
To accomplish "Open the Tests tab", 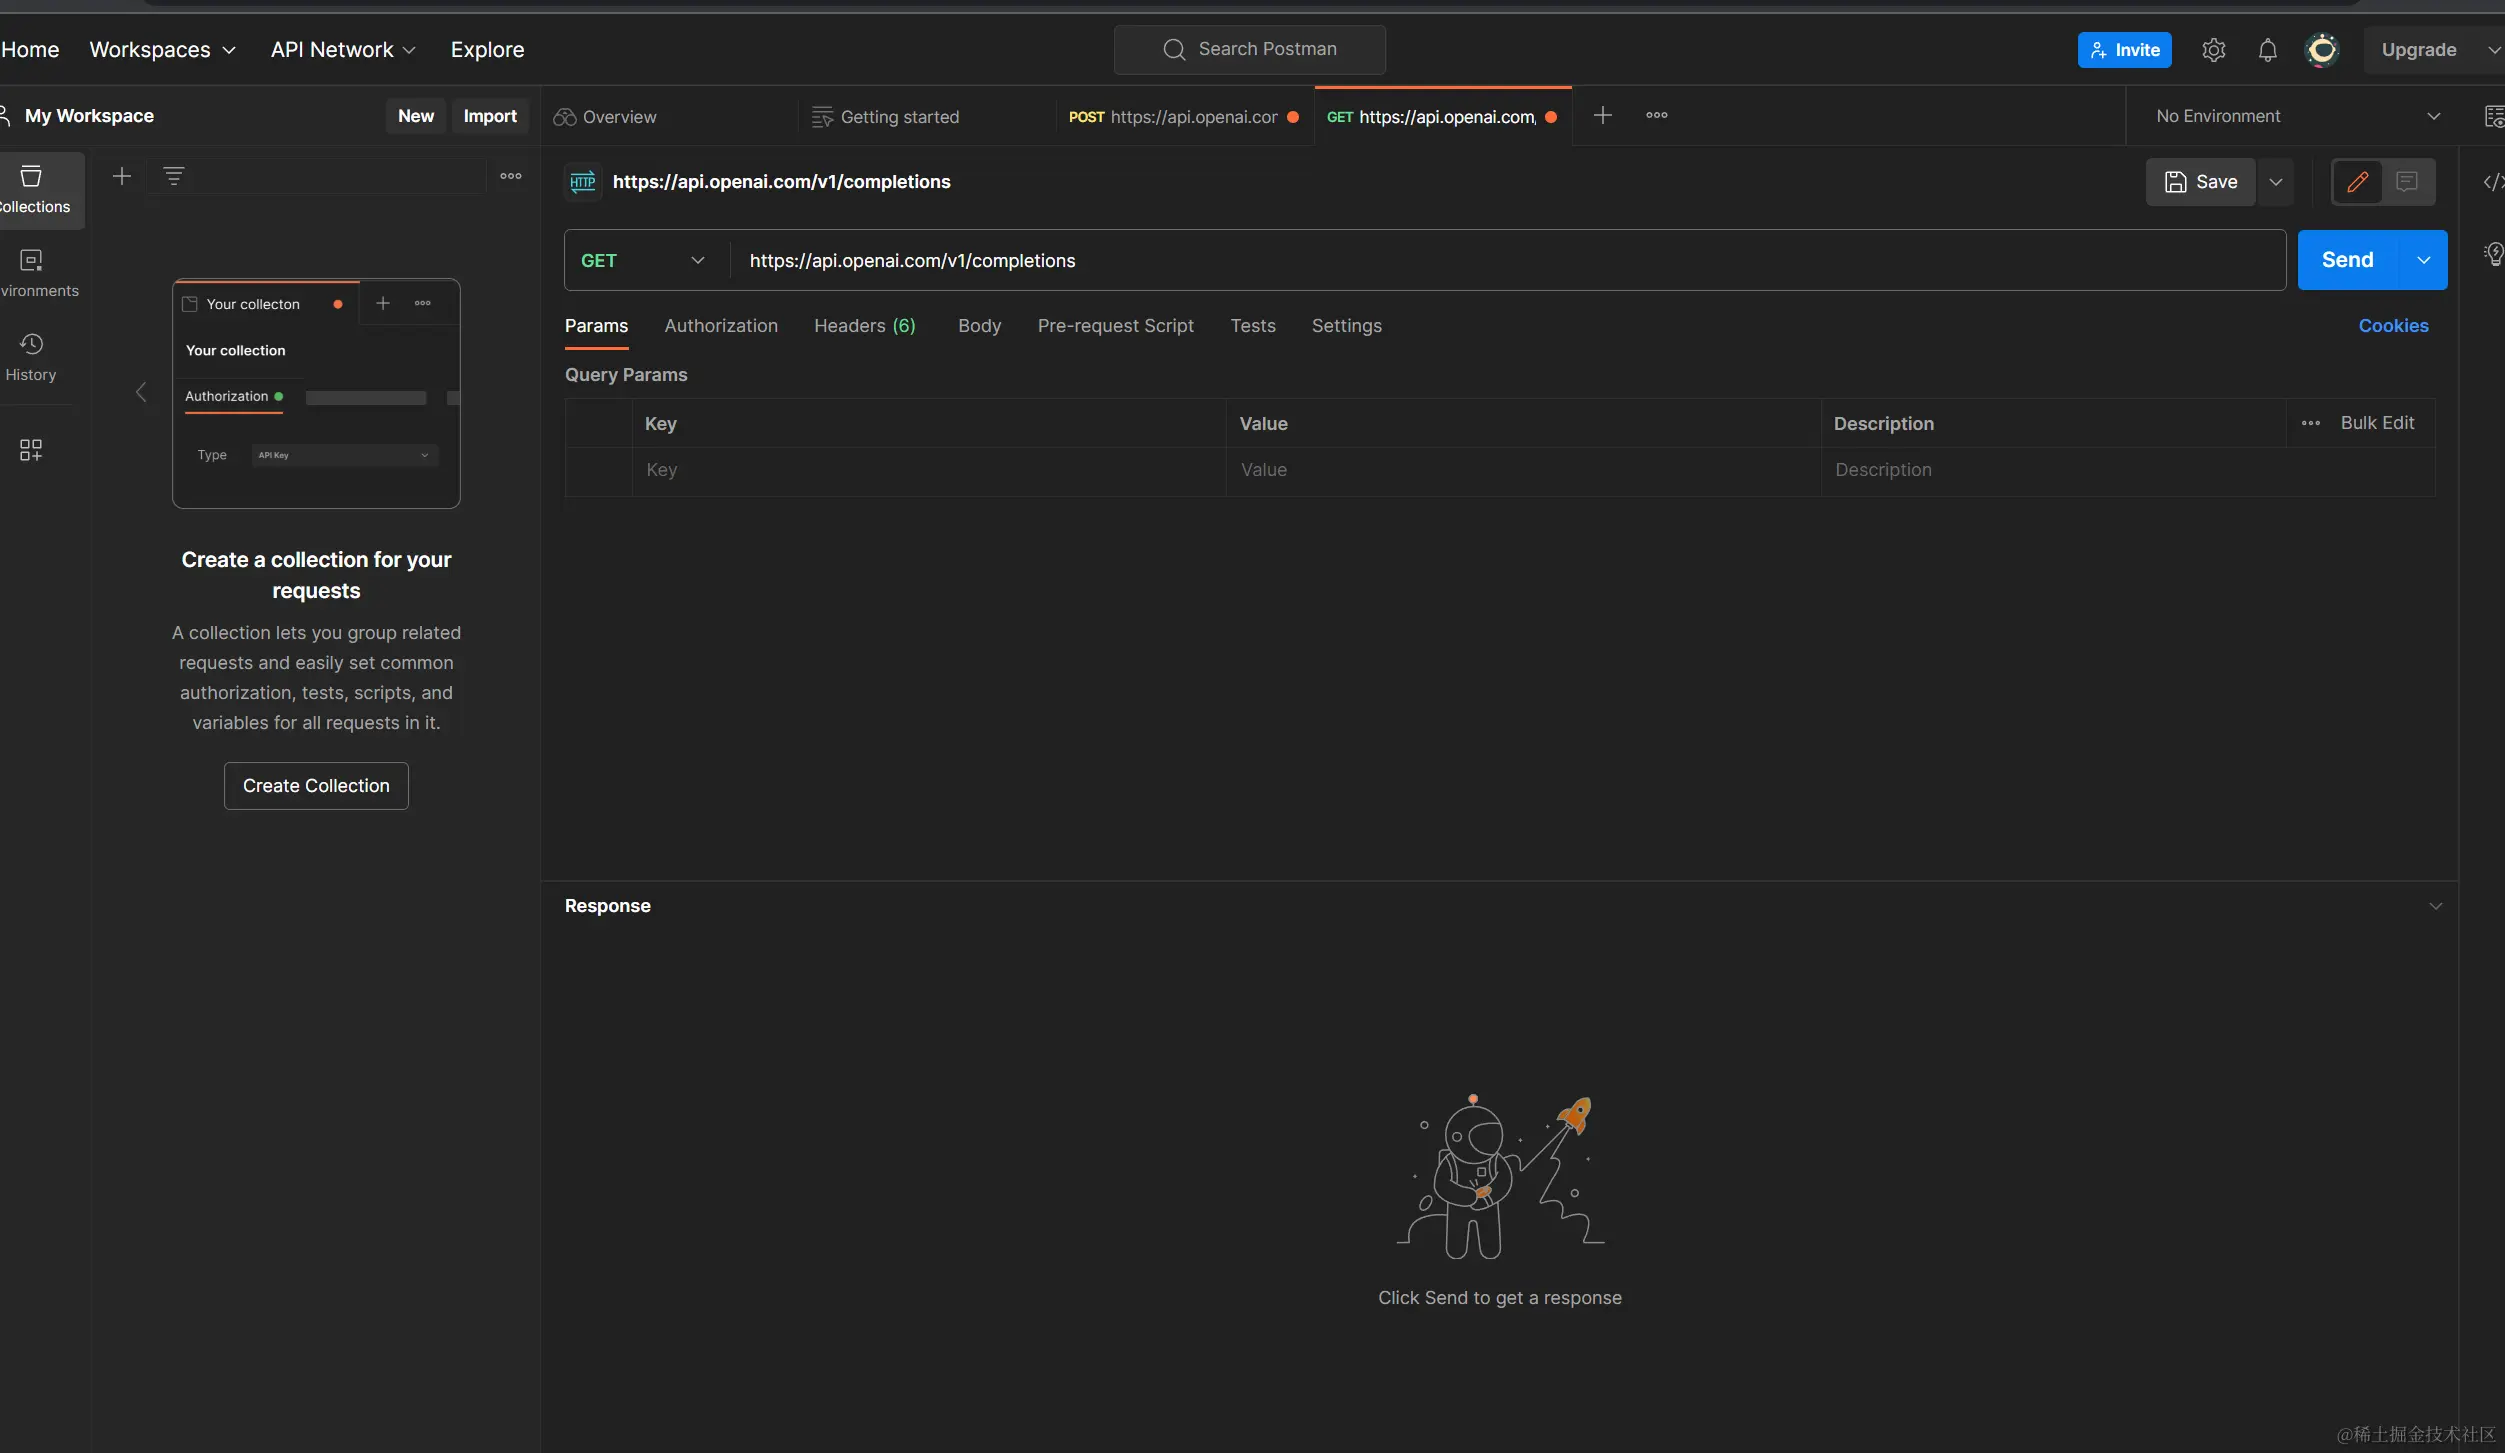I will point(1252,327).
